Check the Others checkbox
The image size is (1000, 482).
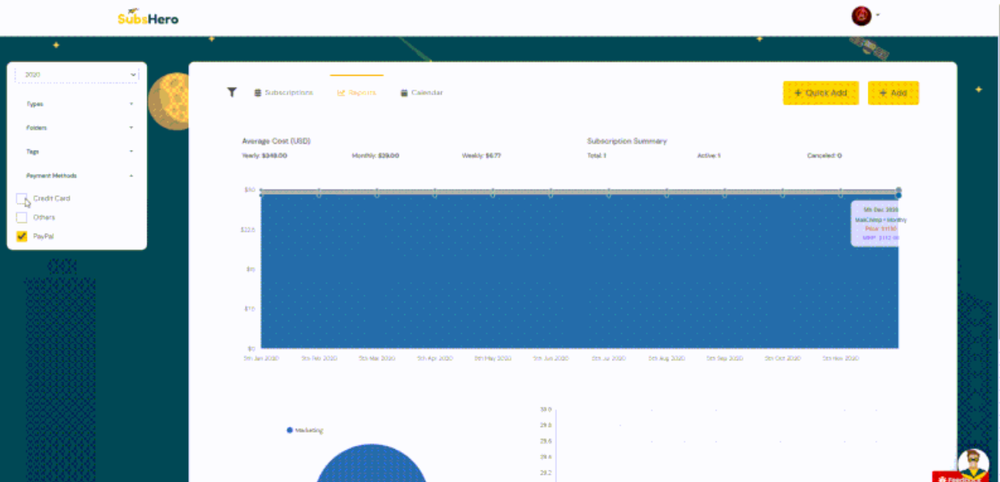pyautogui.click(x=22, y=217)
